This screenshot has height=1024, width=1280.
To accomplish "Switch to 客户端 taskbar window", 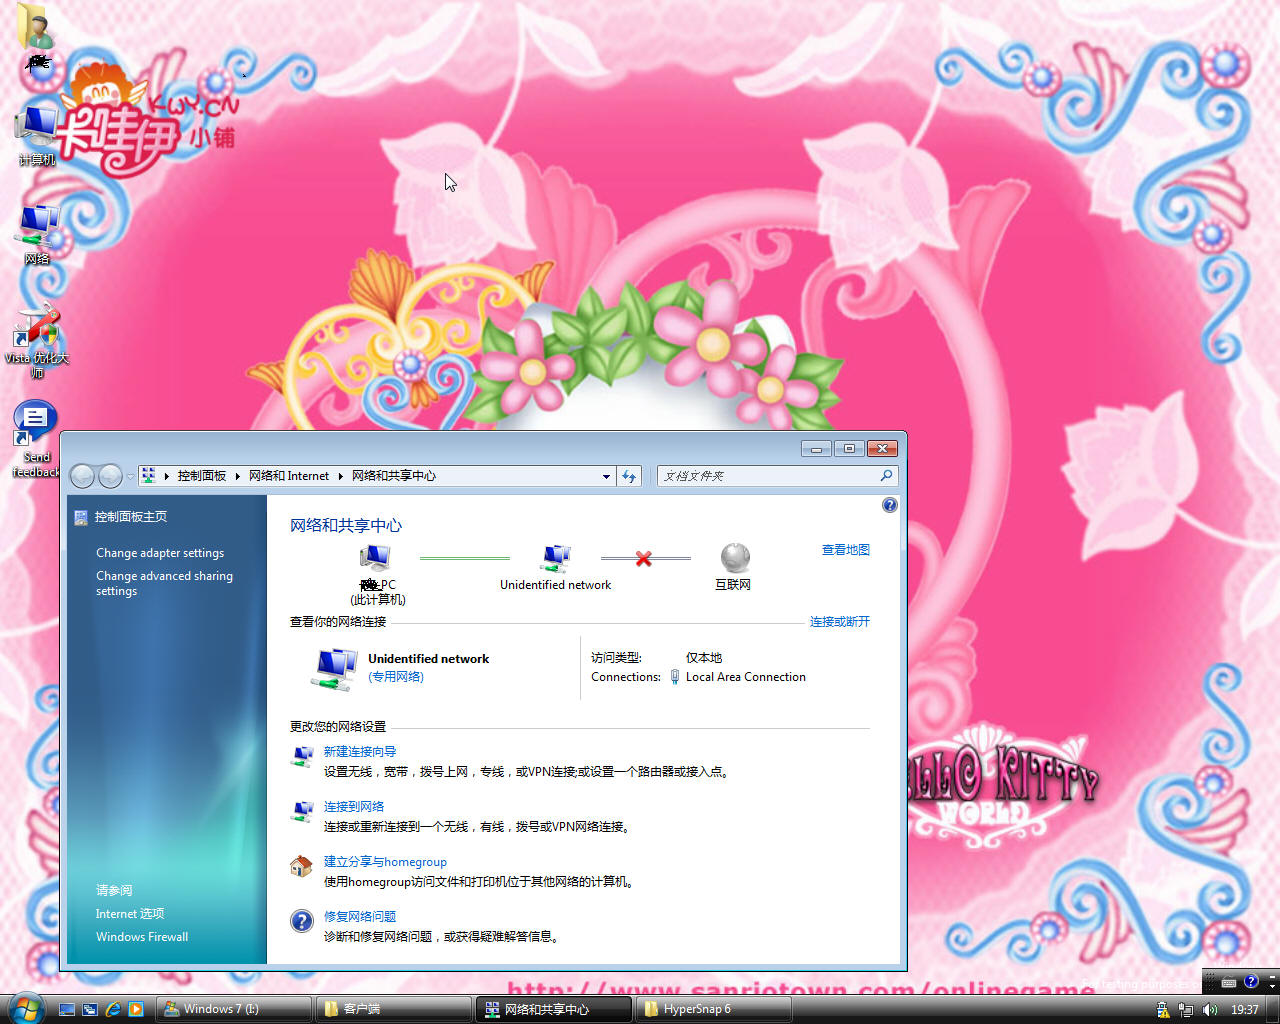I will coord(392,1009).
